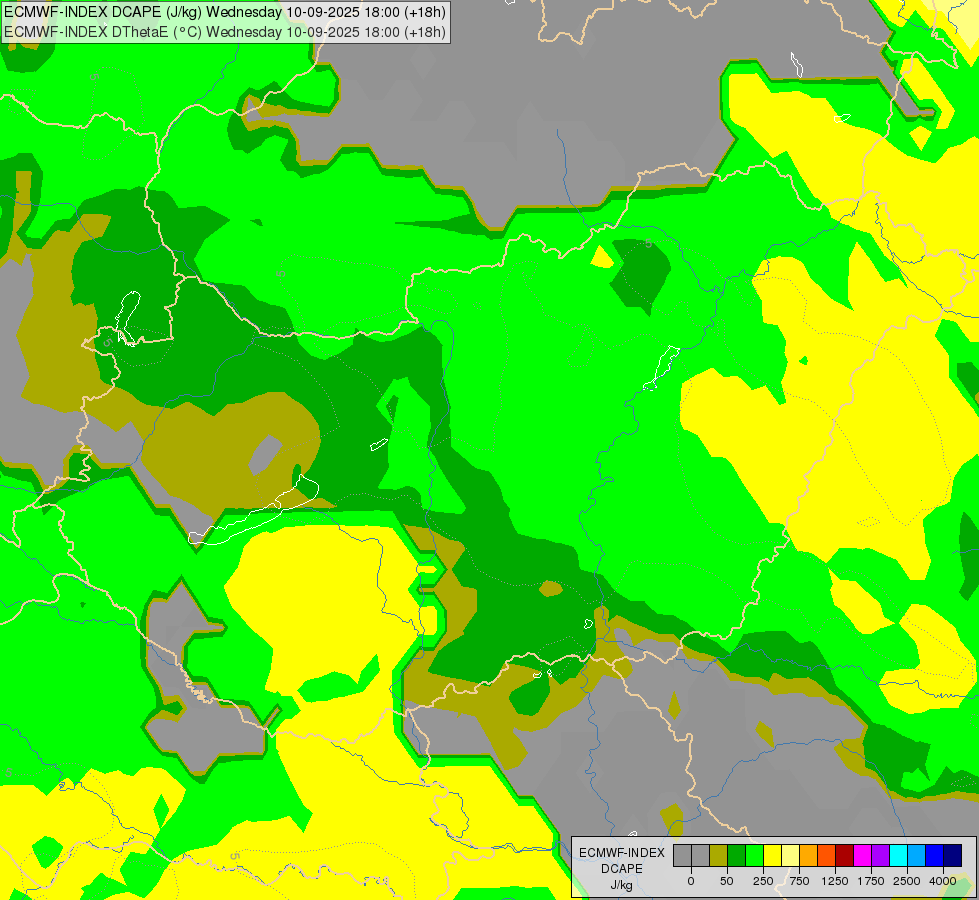The width and height of the screenshot is (979, 900).
Task: Click the legend value 4000
Action: pyautogui.click(x=943, y=881)
